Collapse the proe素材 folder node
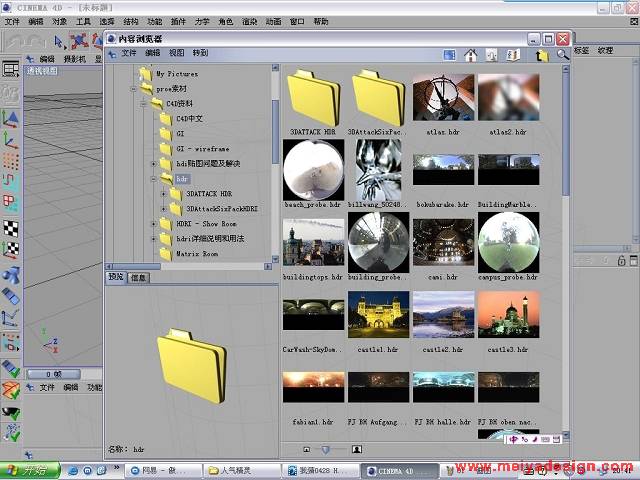 (x=131, y=88)
